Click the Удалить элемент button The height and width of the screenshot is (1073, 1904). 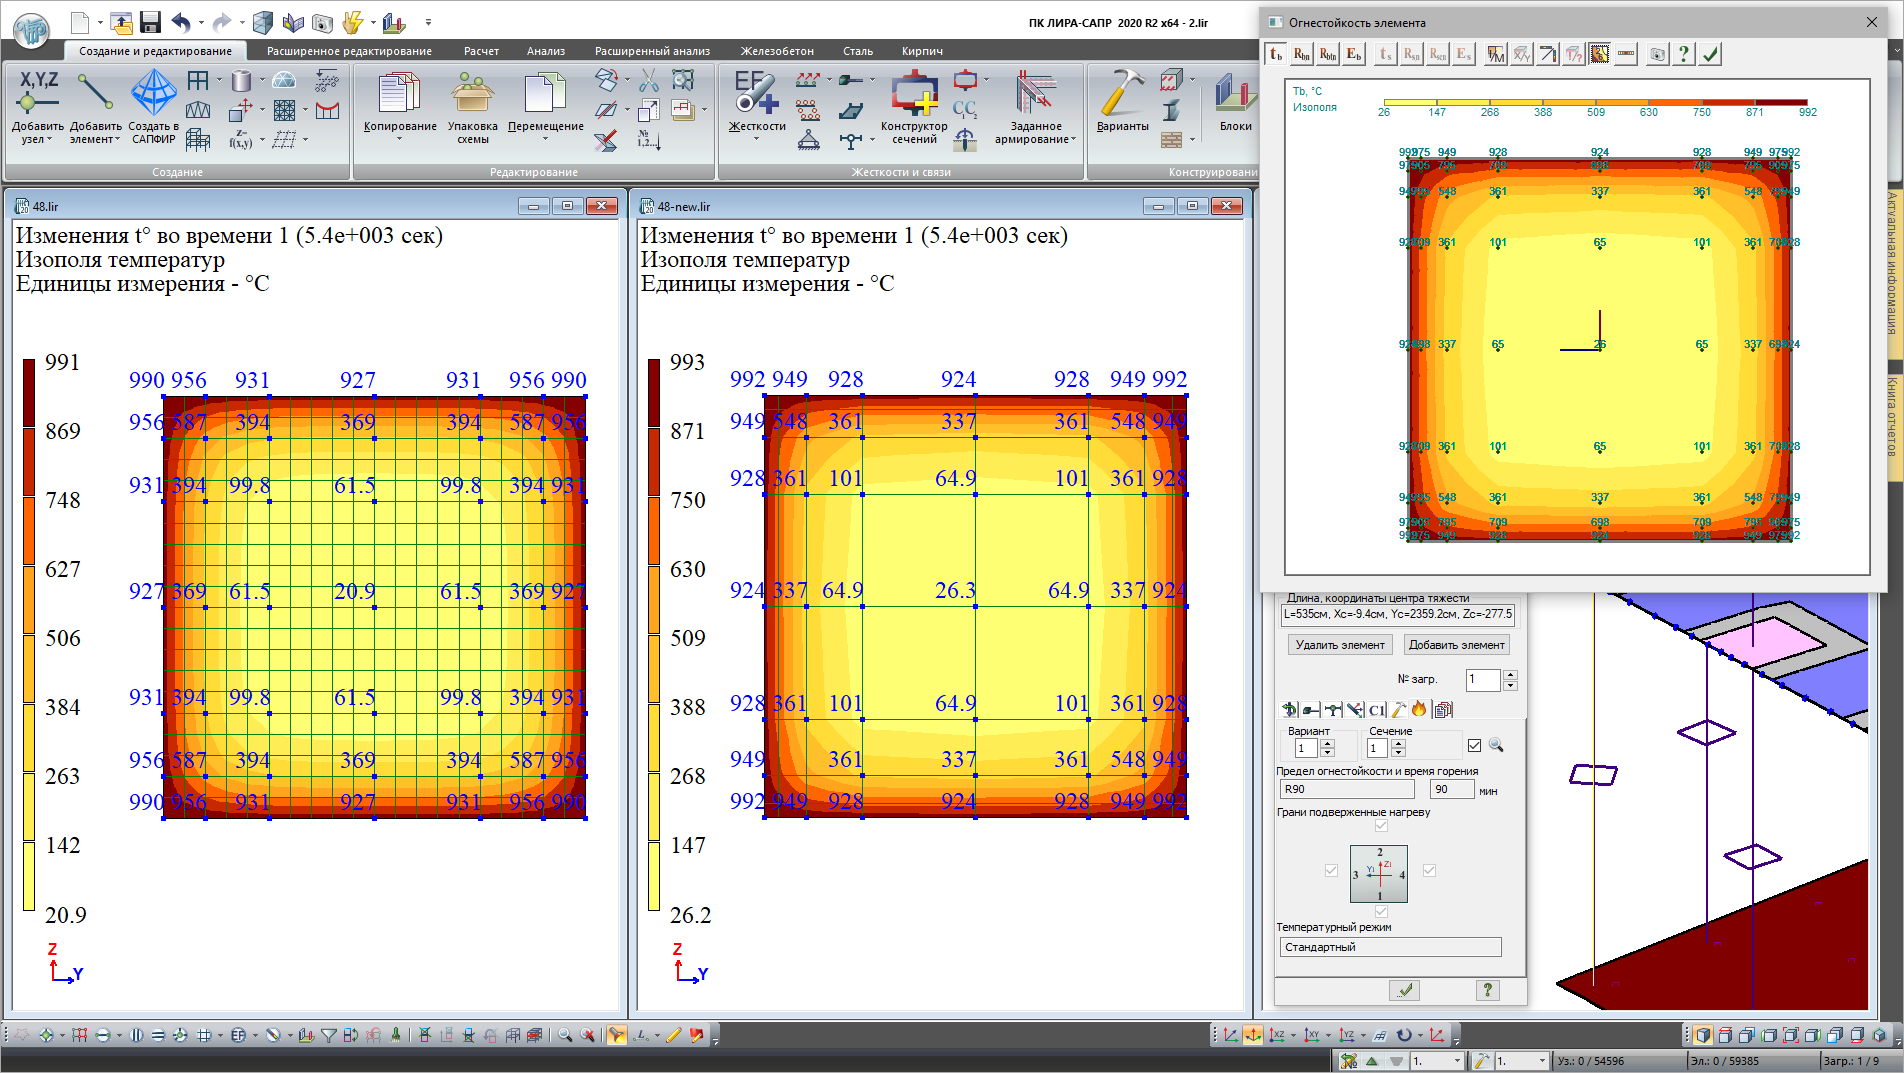click(x=1339, y=645)
